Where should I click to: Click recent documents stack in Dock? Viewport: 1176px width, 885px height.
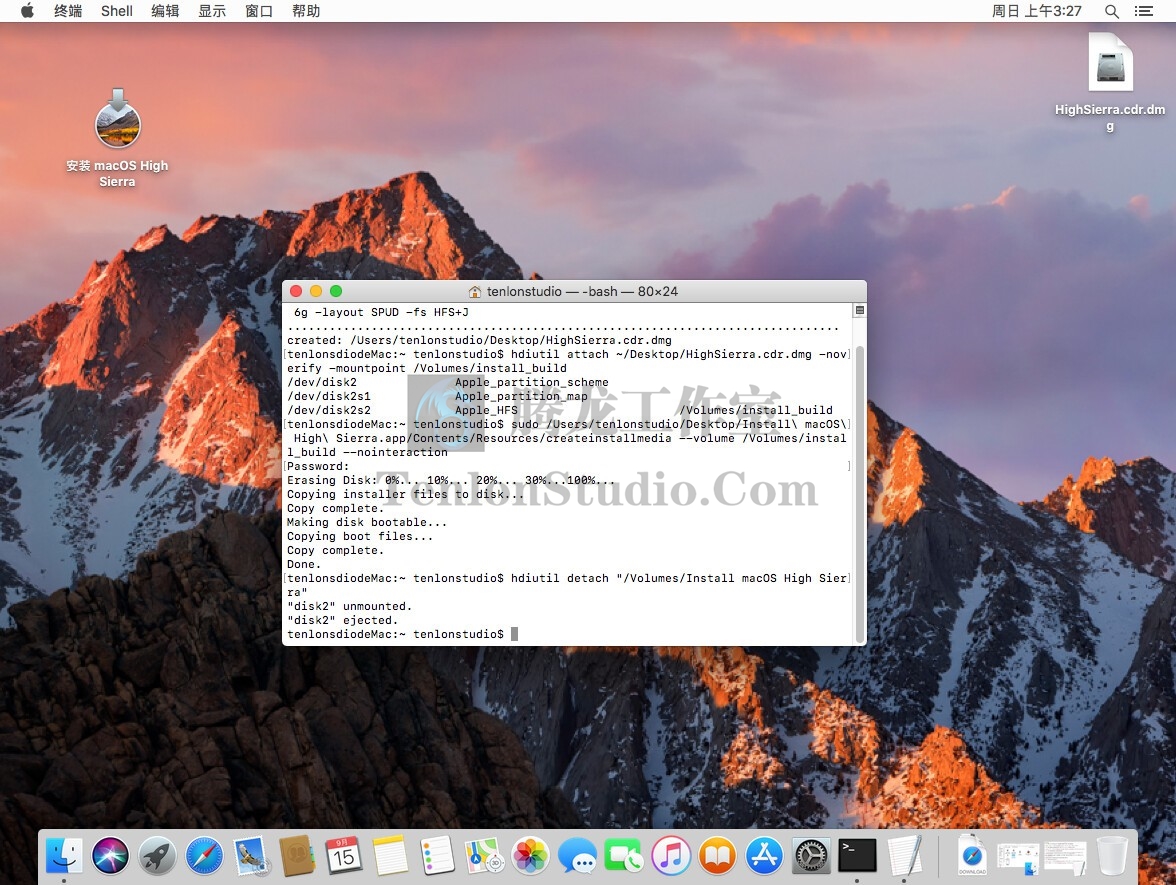[1018, 857]
